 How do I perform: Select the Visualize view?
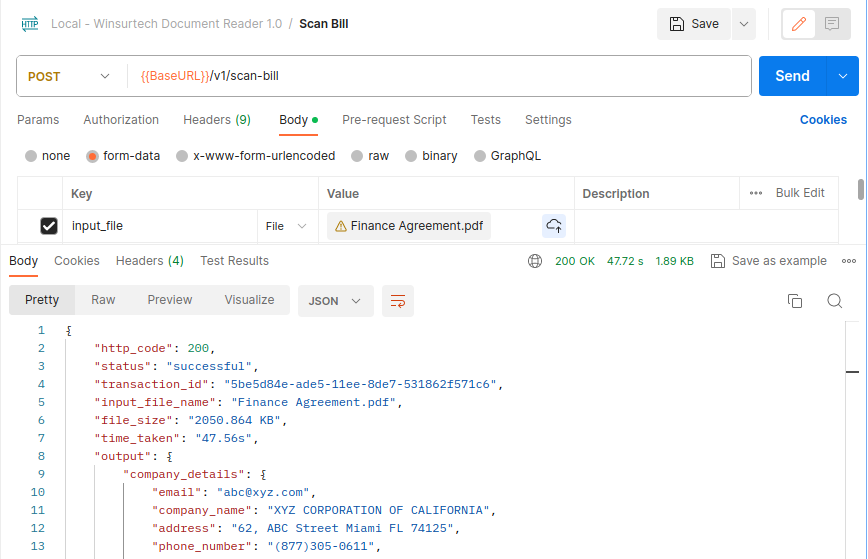tap(249, 300)
